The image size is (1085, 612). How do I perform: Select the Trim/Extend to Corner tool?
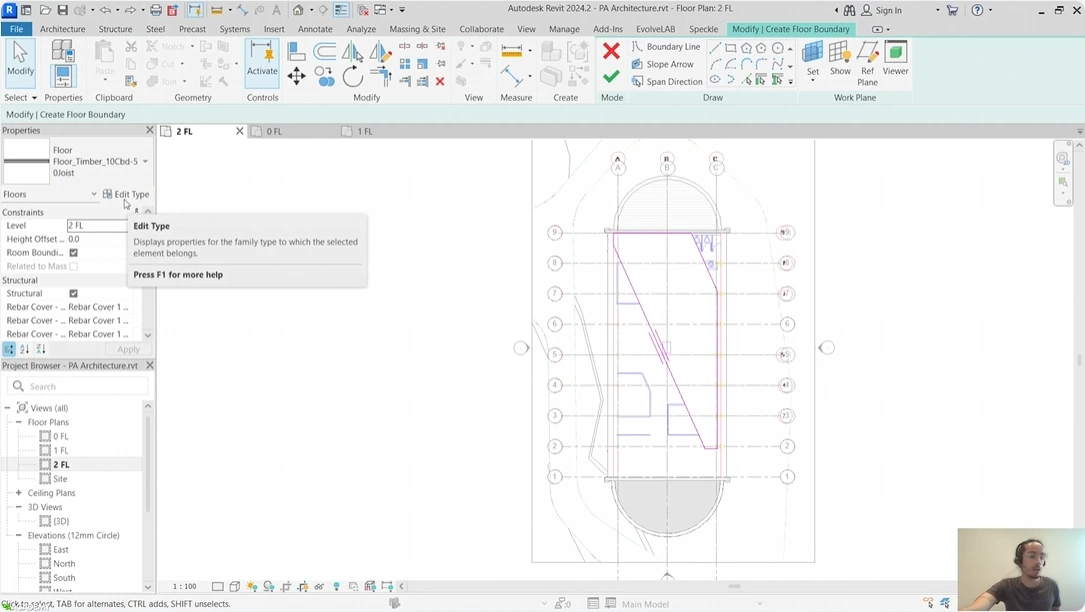pos(380,75)
